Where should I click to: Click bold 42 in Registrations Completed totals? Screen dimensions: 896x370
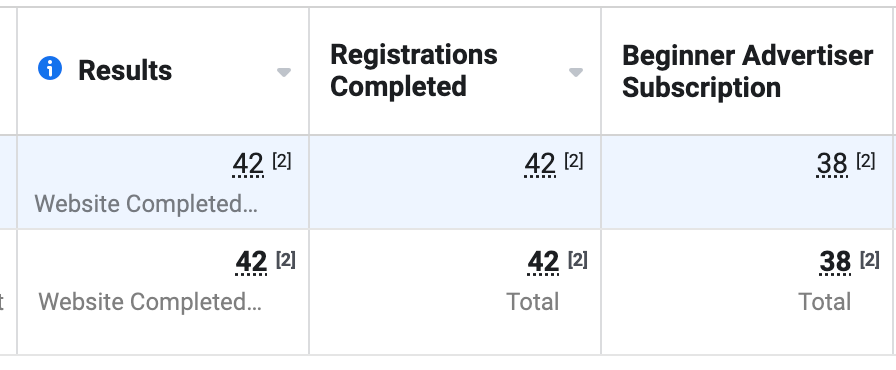(543, 263)
